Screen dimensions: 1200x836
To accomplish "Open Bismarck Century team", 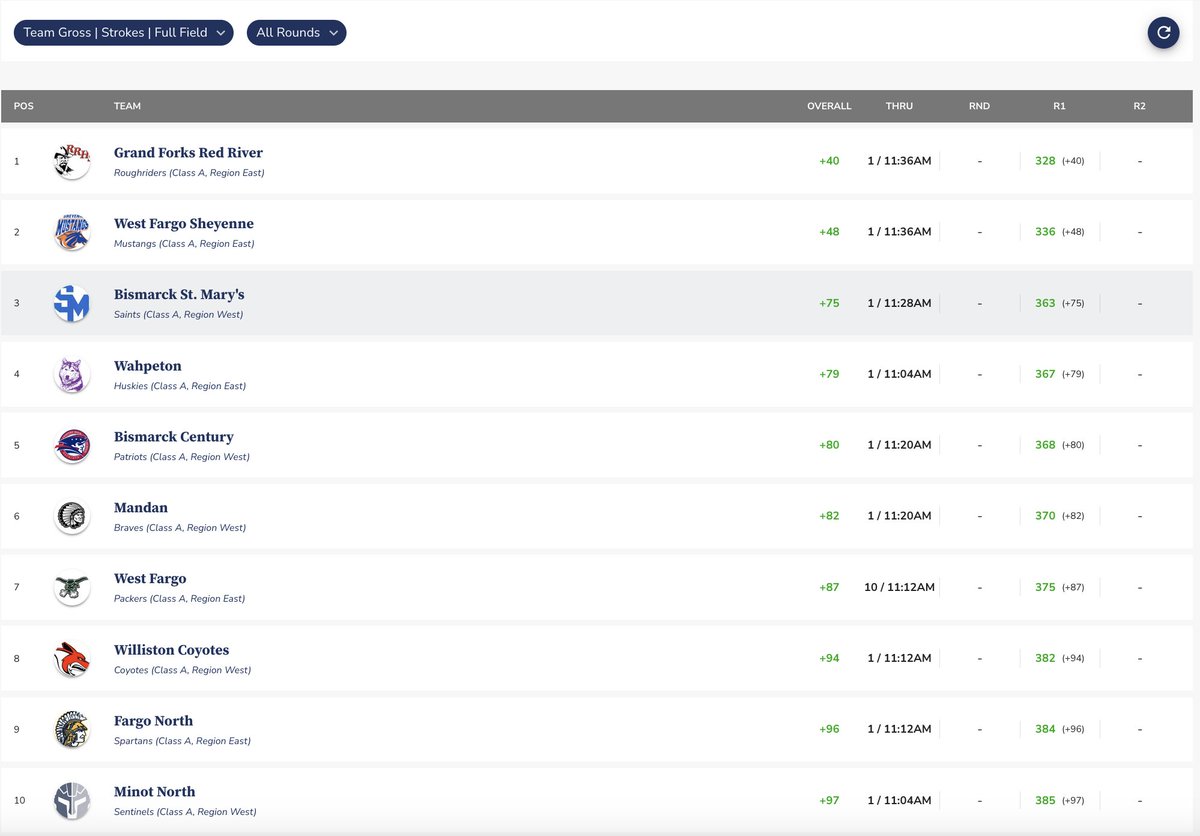I will 174,437.
